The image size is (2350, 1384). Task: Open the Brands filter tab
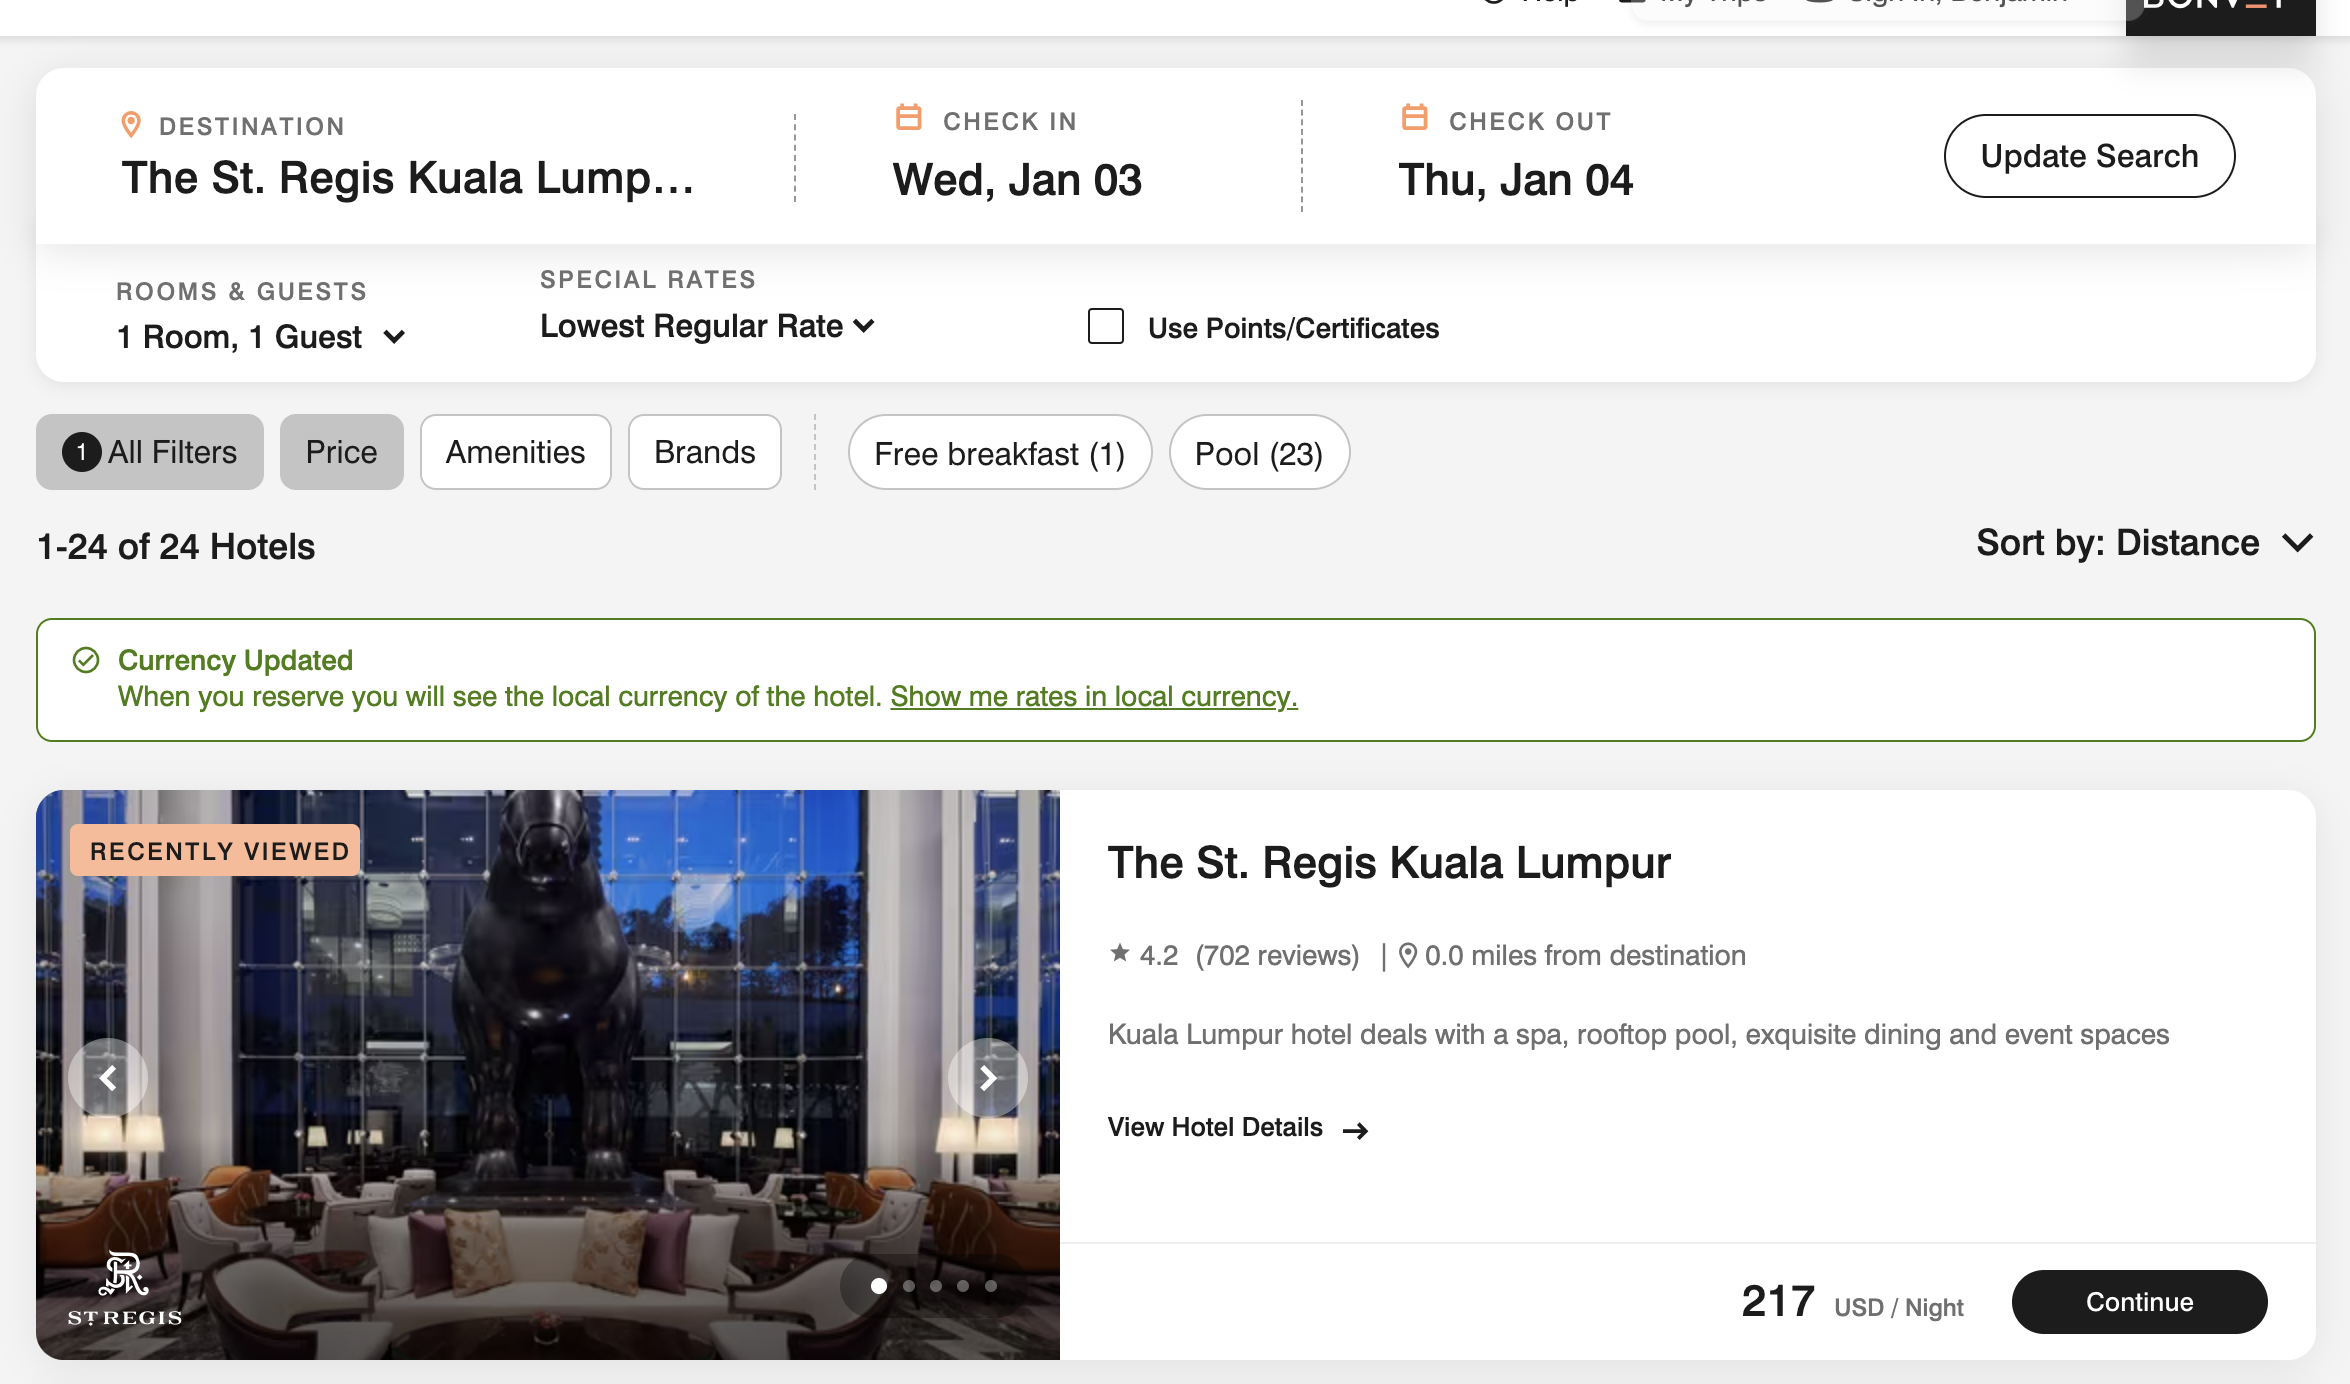tap(705, 452)
